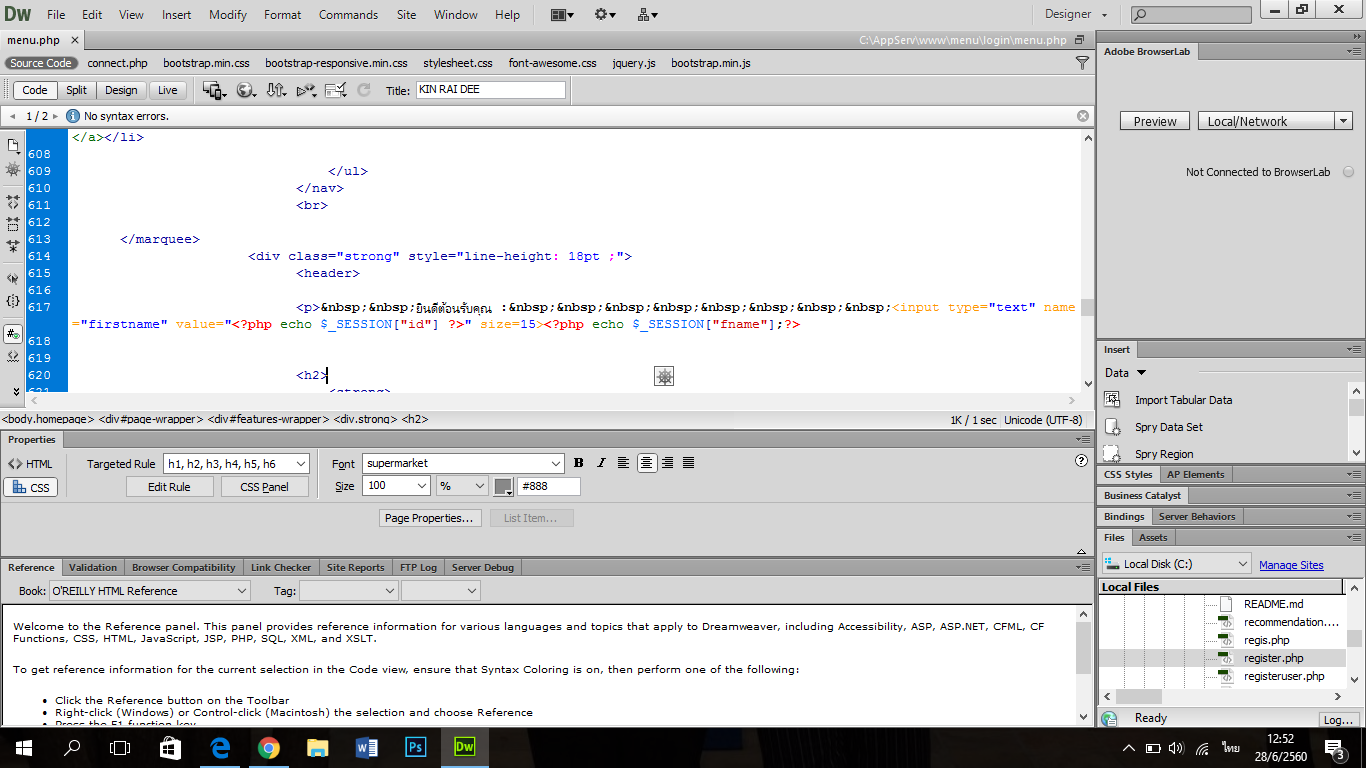The height and width of the screenshot is (768, 1366).
Task: Open Word from the taskbar
Action: point(367,747)
